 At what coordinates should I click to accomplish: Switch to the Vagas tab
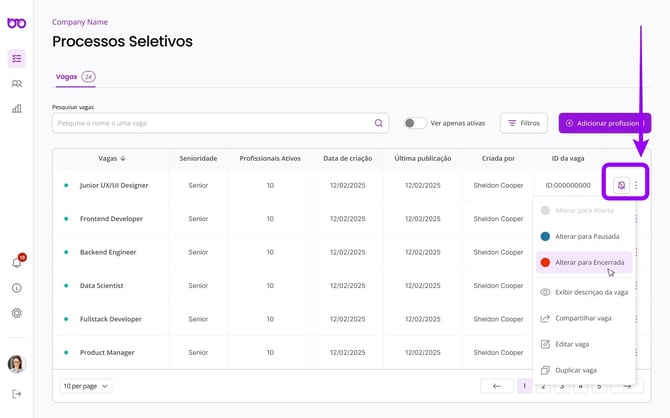click(x=66, y=76)
